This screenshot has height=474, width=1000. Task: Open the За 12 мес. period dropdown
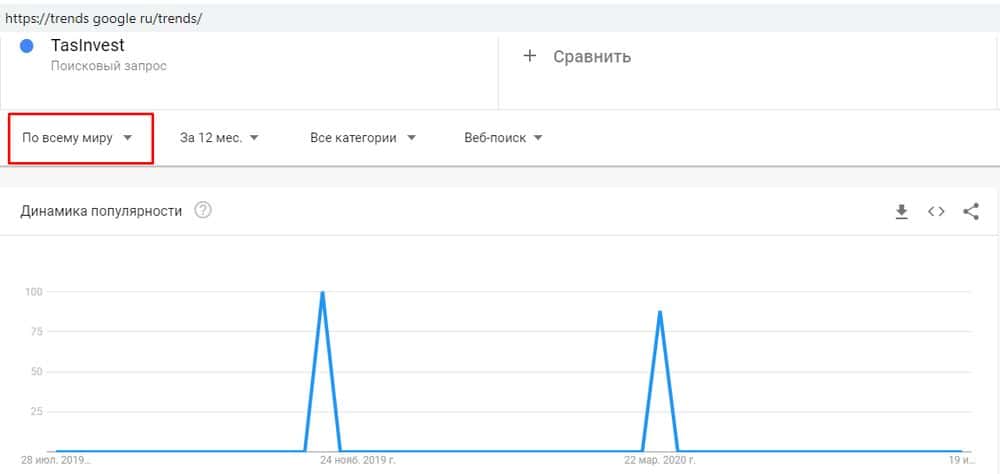(x=219, y=138)
